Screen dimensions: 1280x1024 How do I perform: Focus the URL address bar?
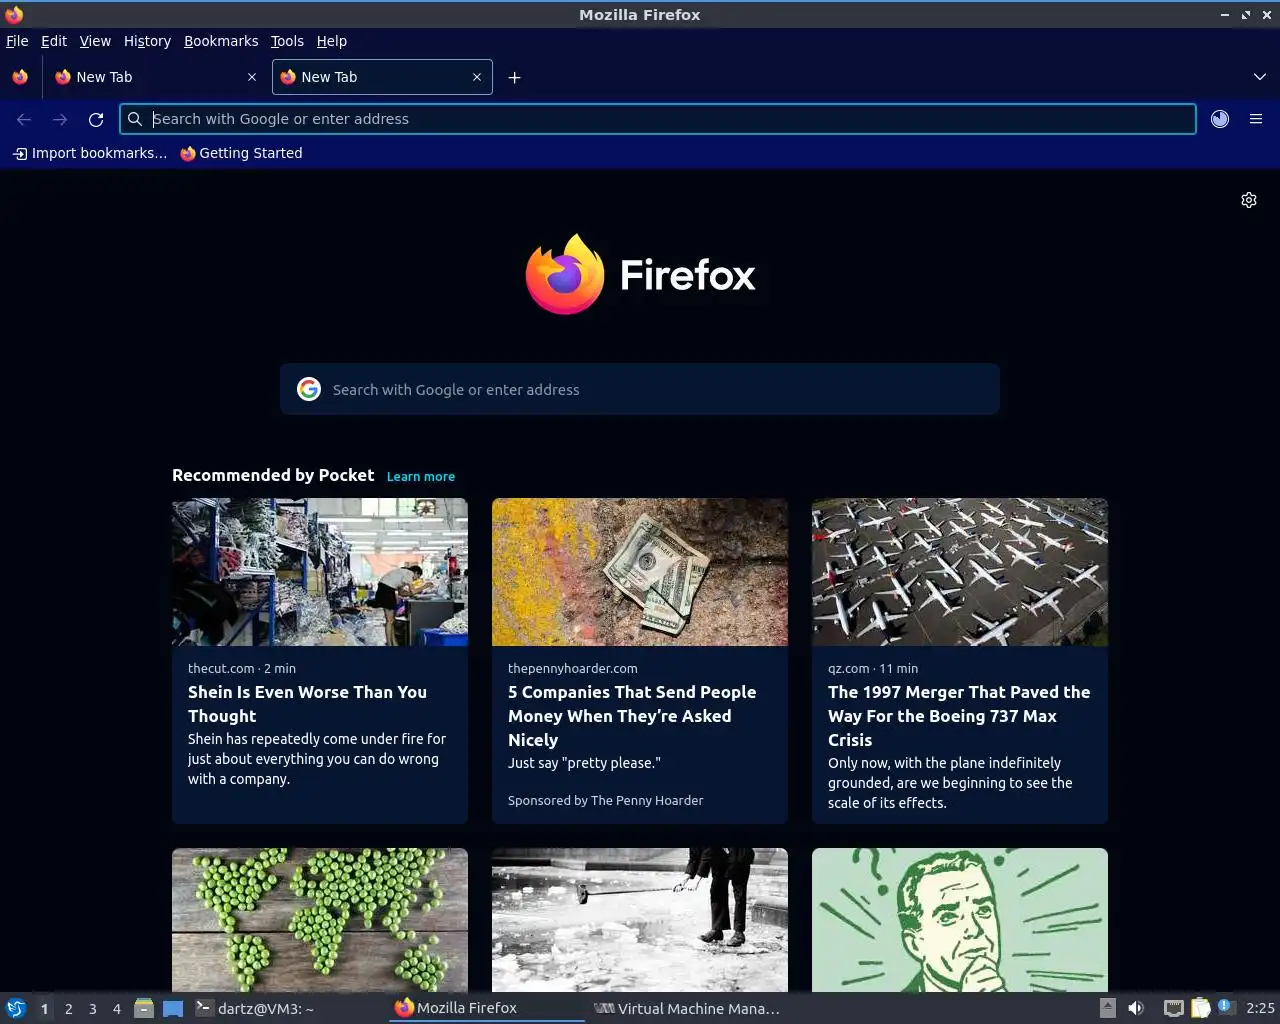coord(658,119)
